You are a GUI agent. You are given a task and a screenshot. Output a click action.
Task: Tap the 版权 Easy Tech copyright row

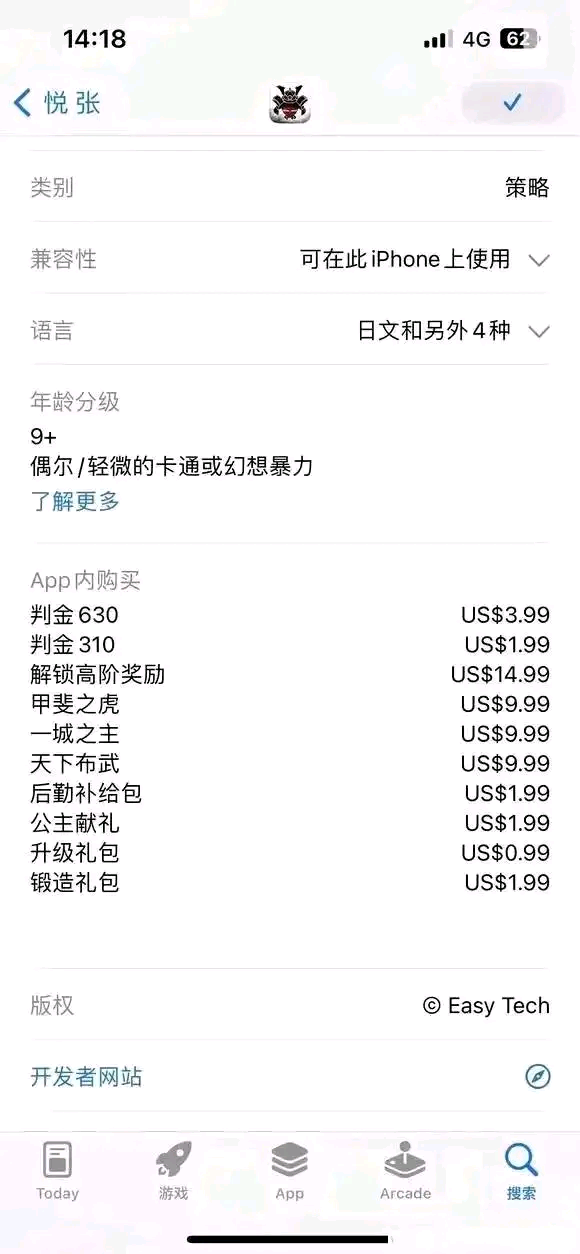(290, 1005)
